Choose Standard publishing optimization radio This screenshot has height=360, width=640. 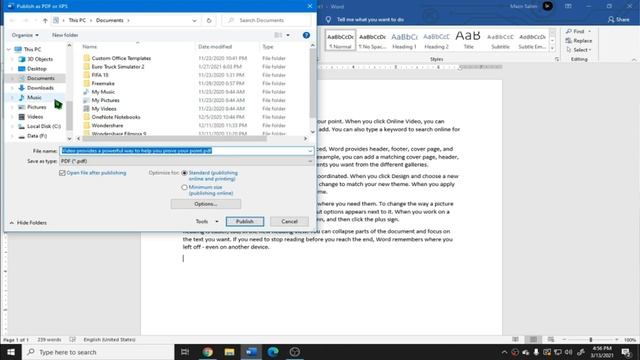click(x=184, y=173)
